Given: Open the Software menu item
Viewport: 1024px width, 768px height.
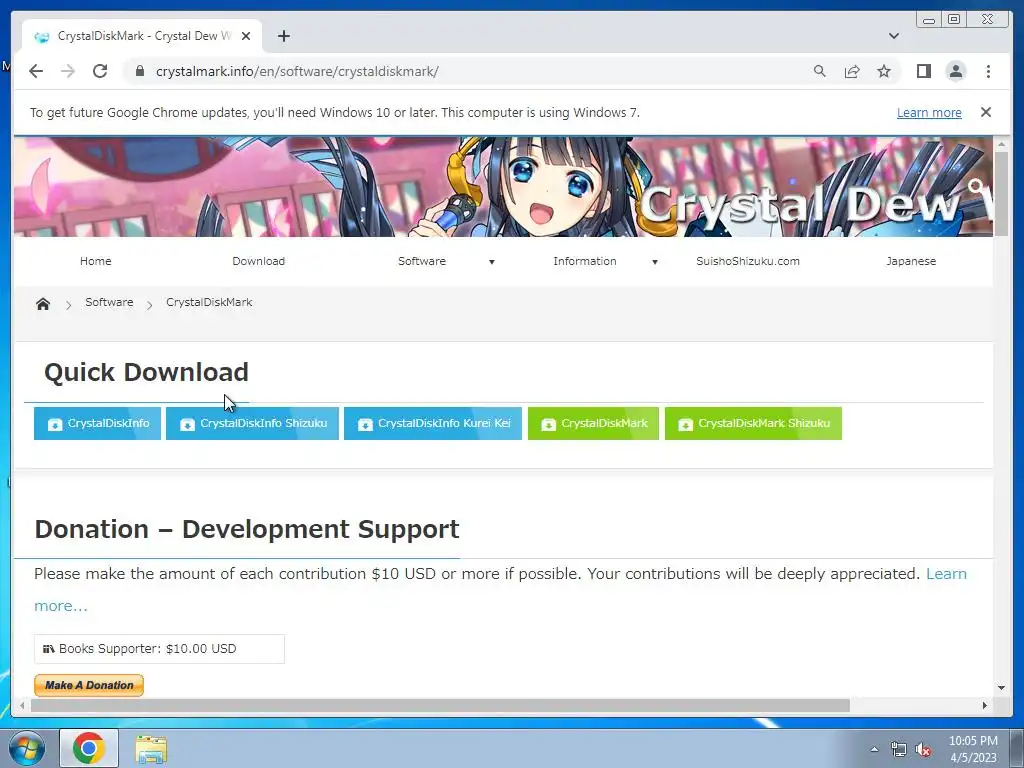Looking at the screenshot, I should click(422, 261).
